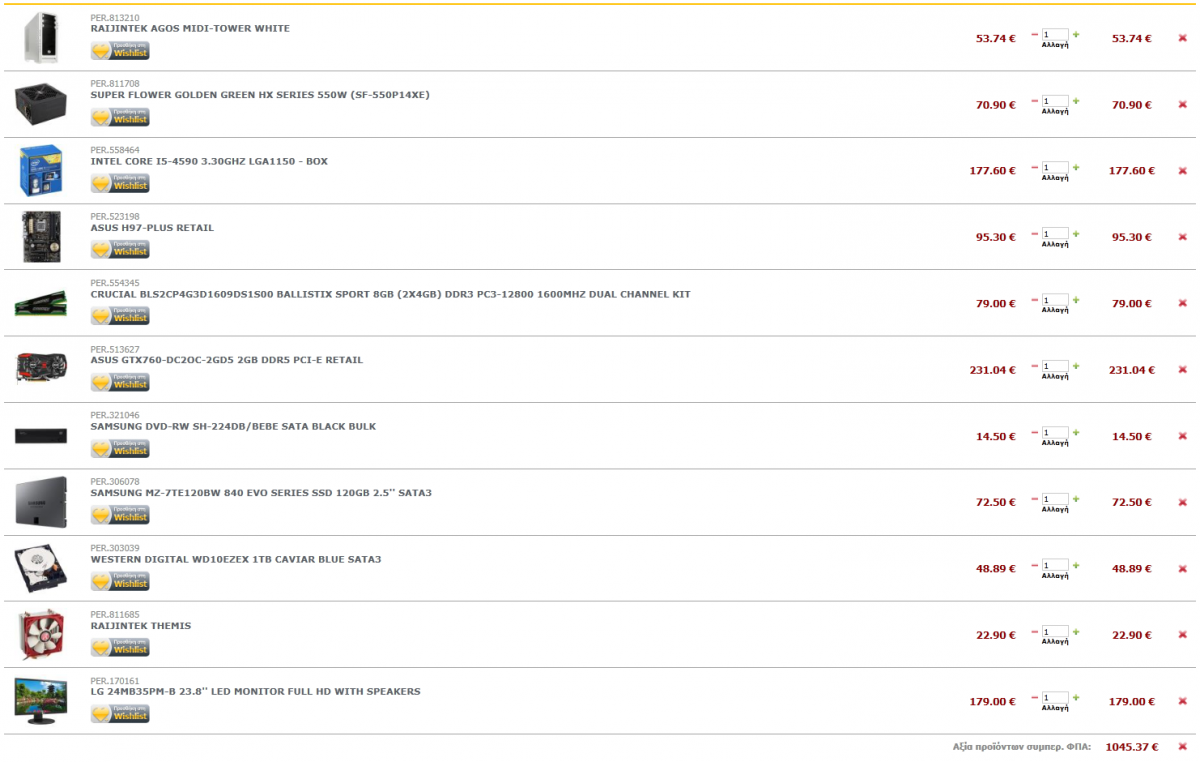Add RAIJINTEK THEMIS to Wishlist
The image size is (1200, 762).
120,648
